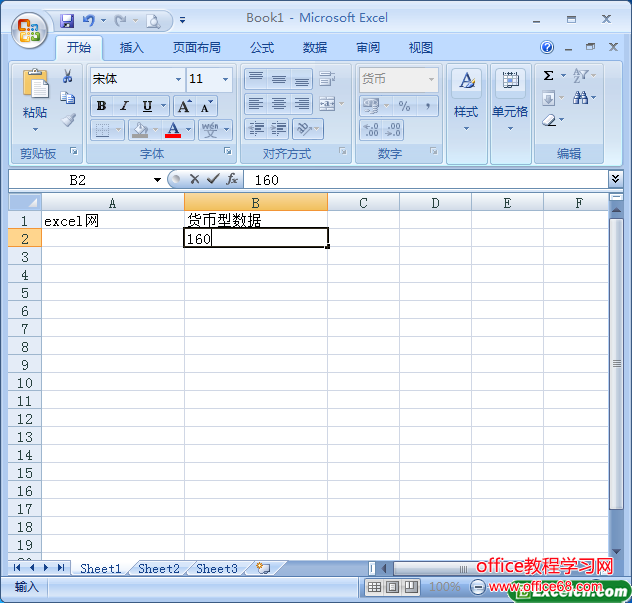Activate the Format Painter brush

point(68,120)
